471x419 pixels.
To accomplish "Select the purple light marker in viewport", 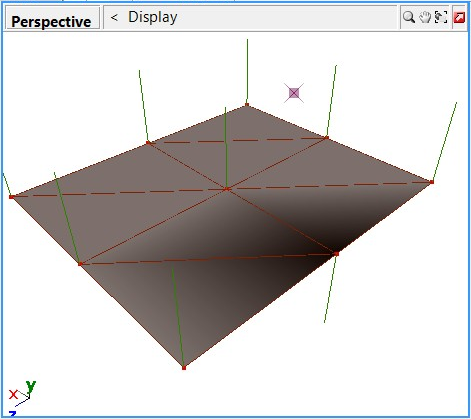I will point(294,93).
